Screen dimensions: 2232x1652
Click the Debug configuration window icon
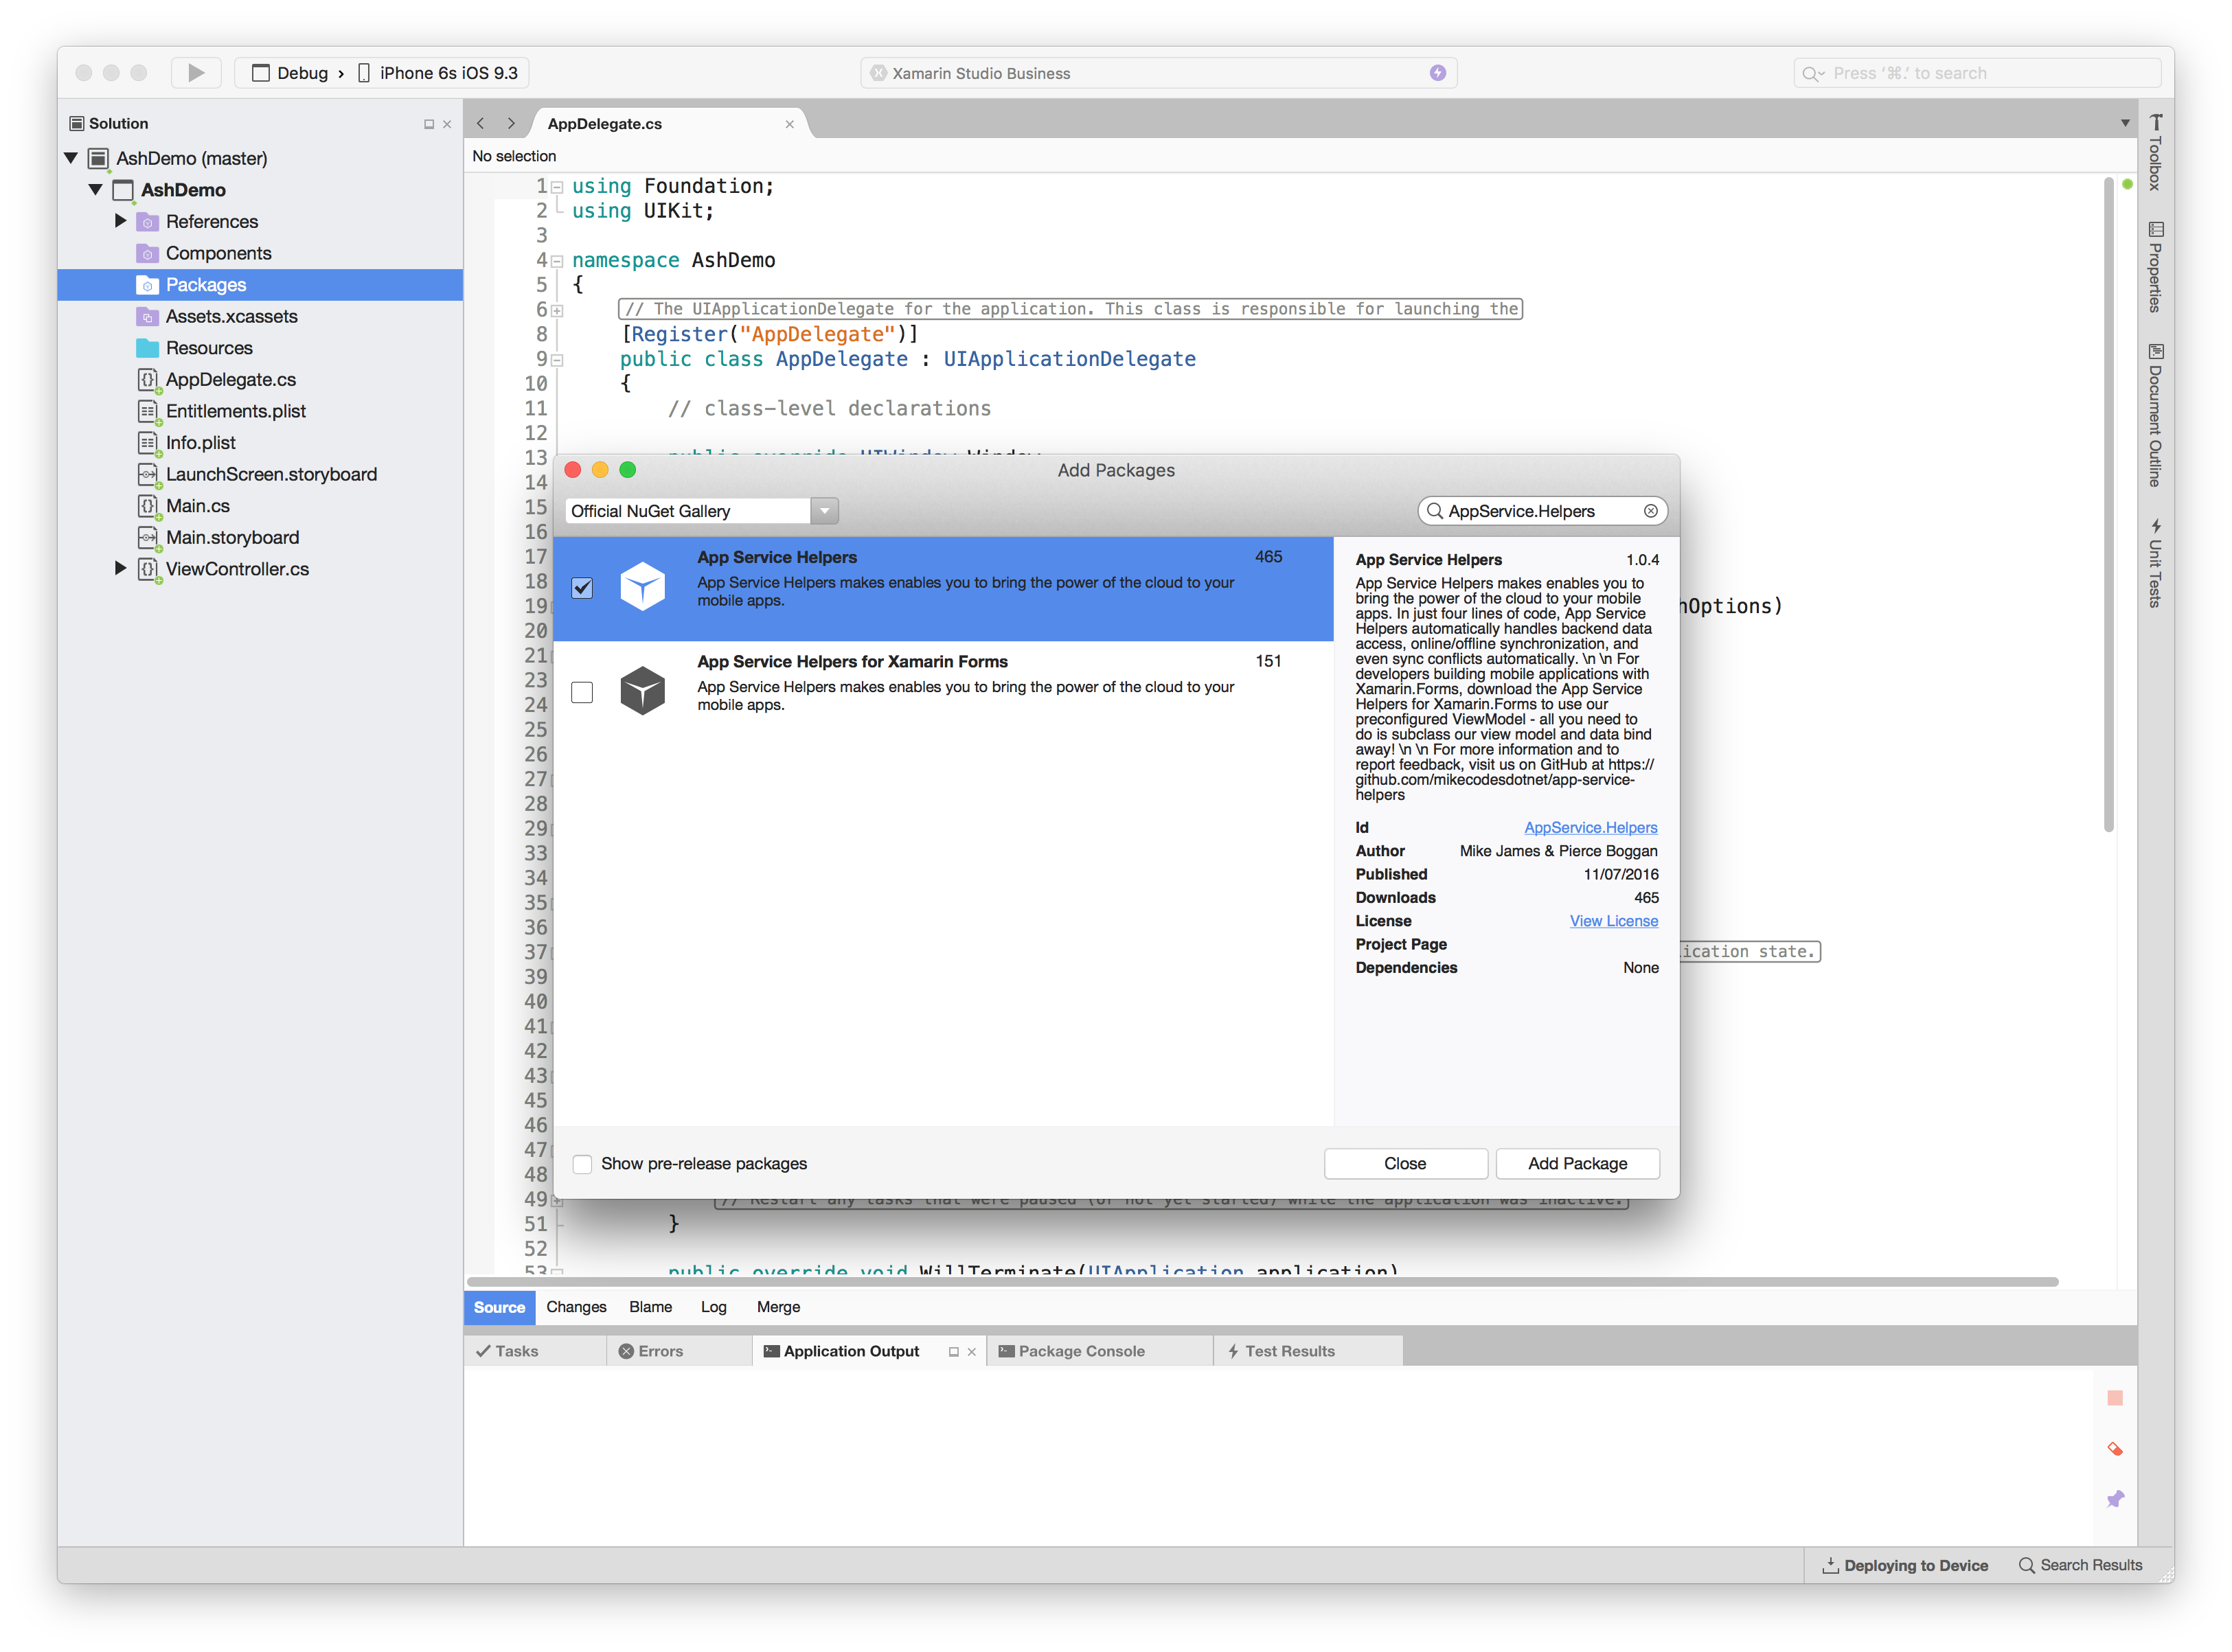pos(260,73)
